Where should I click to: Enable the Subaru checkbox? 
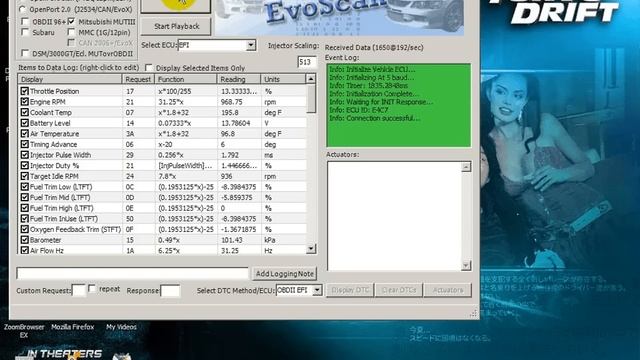tap(25, 32)
